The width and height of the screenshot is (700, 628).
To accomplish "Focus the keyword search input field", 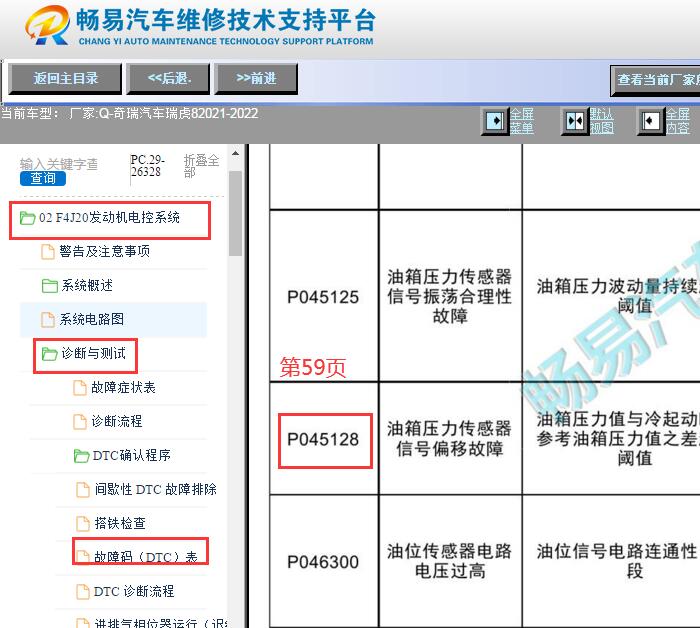I will click(x=58, y=164).
